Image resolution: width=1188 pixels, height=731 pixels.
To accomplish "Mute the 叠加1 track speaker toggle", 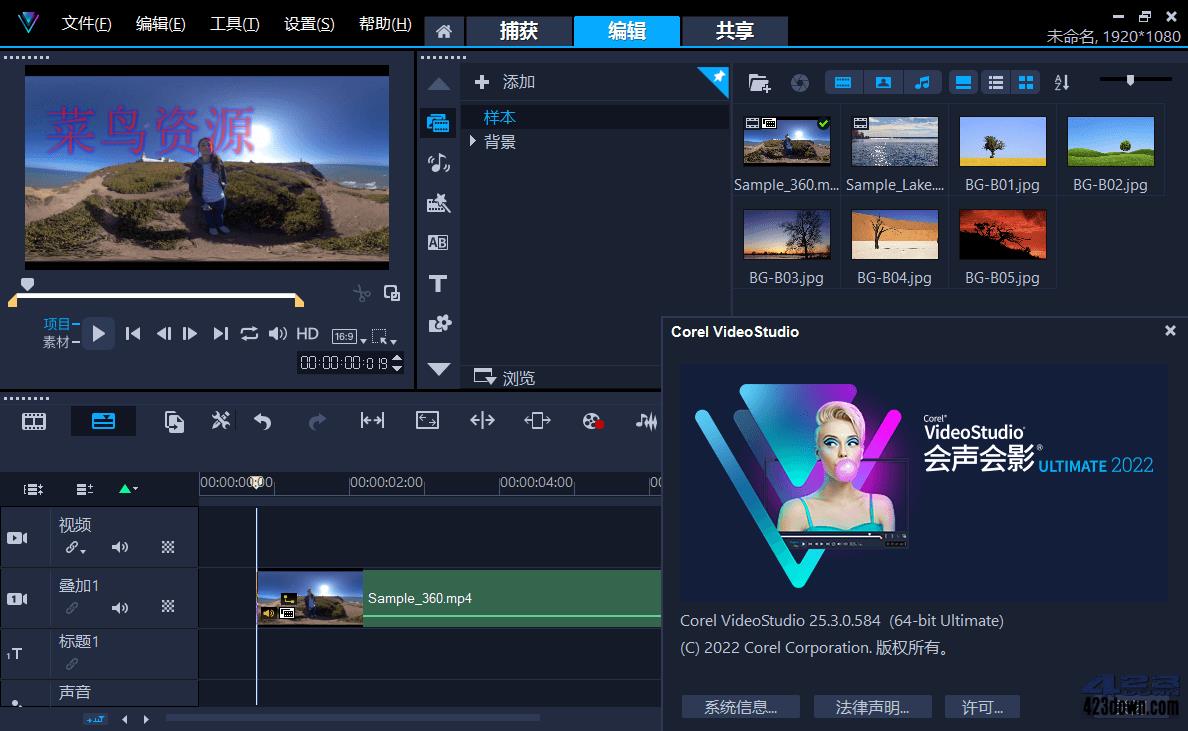I will click(x=119, y=607).
